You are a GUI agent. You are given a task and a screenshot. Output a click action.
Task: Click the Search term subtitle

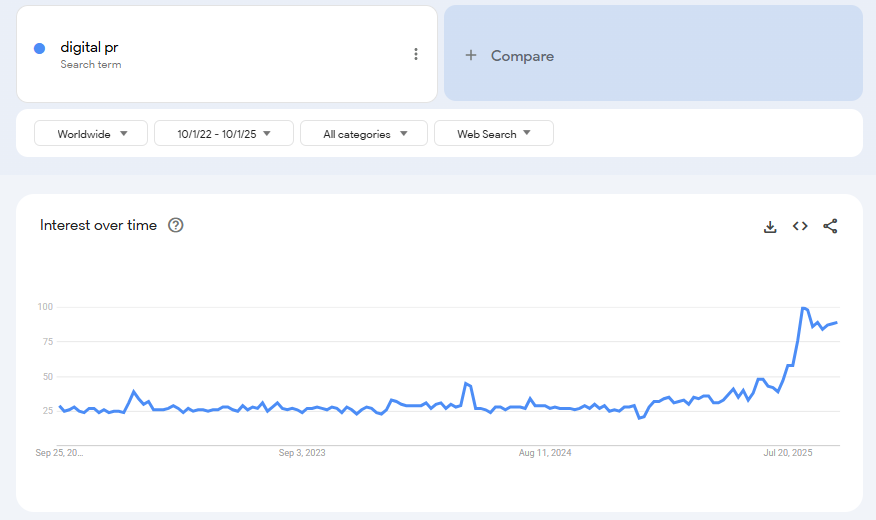(x=90, y=65)
